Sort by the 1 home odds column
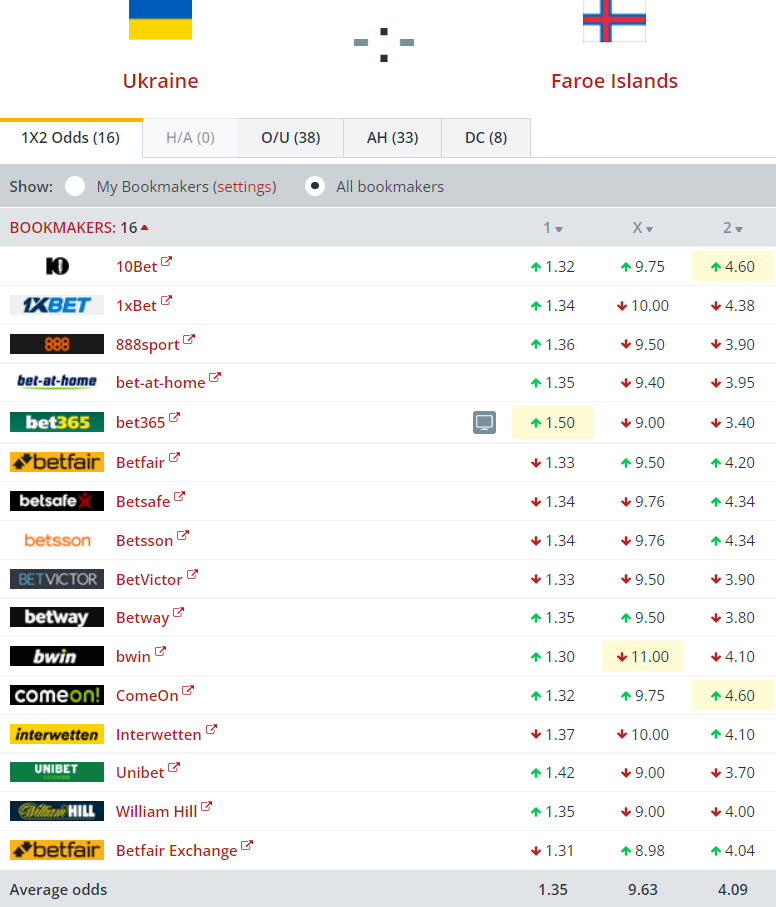 pos(552,228)
